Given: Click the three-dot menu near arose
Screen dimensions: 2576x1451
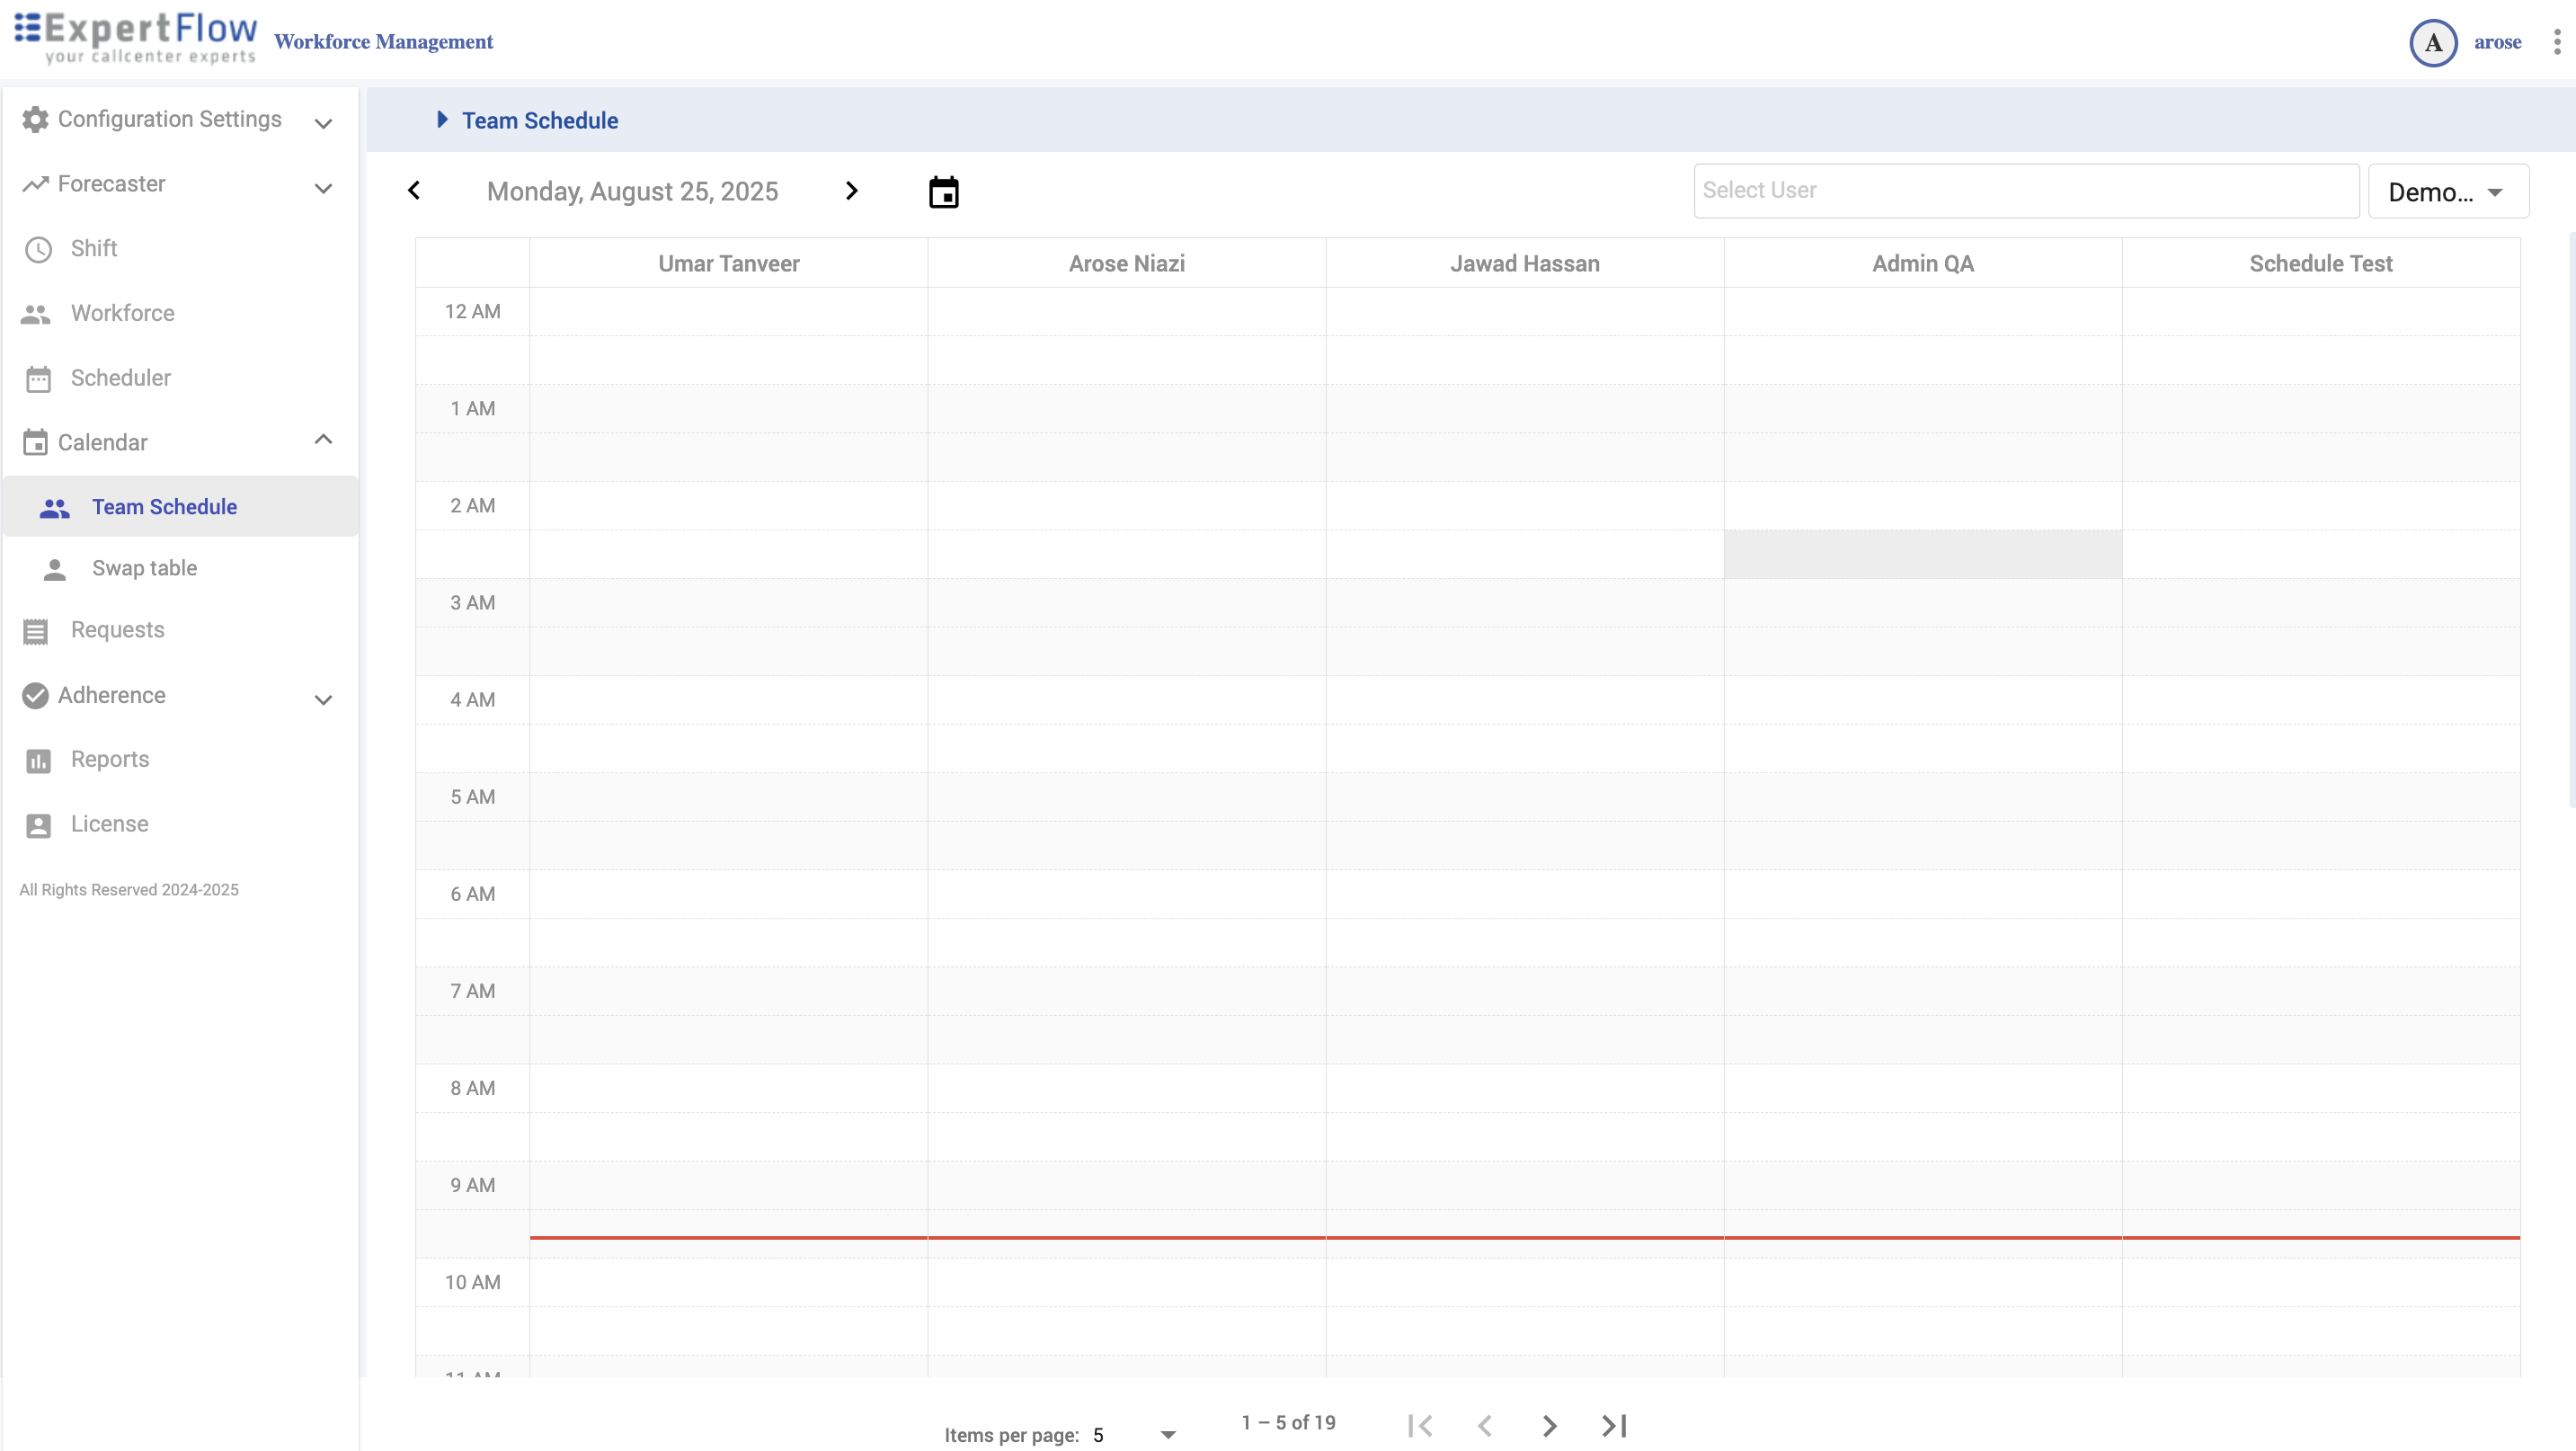Looking at the screenshot, I should coord(2556,42).
